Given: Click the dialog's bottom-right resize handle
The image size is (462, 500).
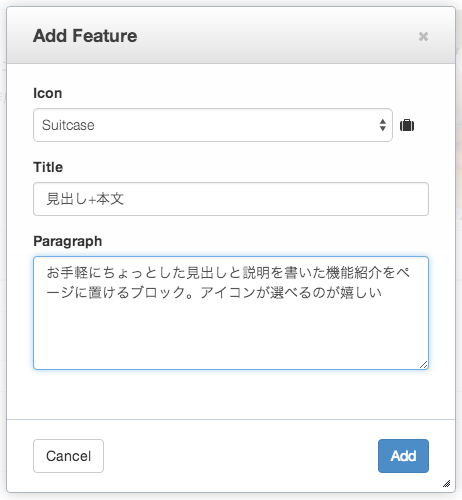Looking at the screenshot, I should (x=447, y=483).
